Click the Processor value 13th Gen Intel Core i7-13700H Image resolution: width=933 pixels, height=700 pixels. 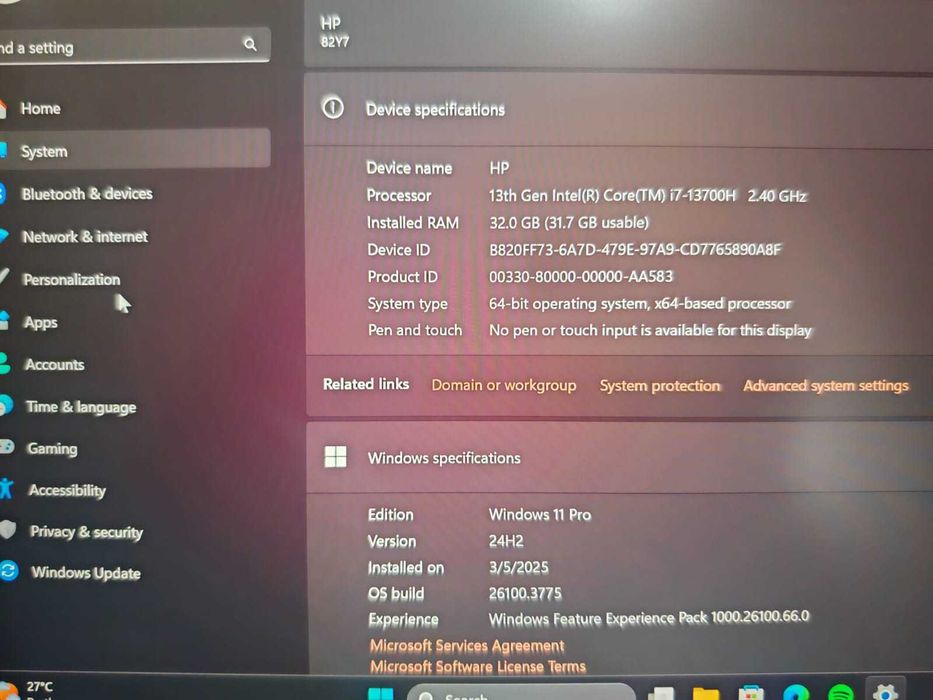(647, 196)
